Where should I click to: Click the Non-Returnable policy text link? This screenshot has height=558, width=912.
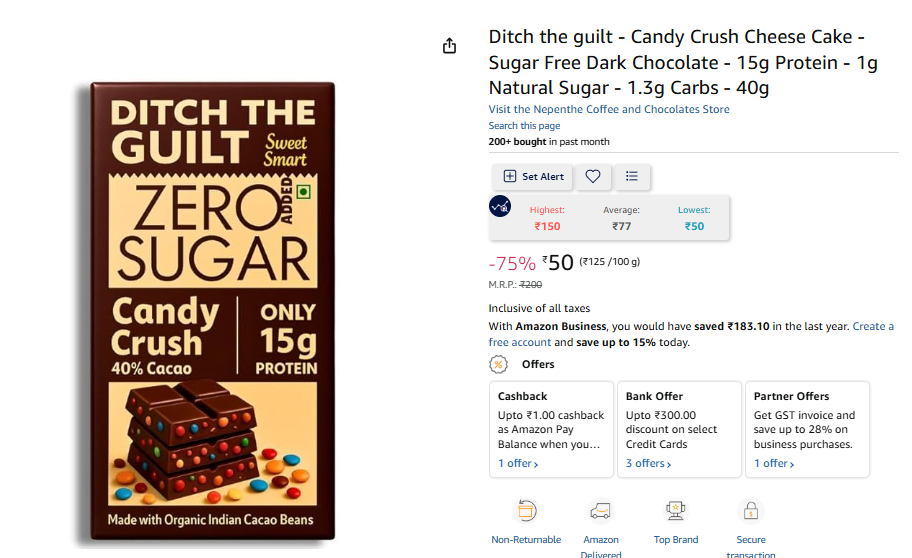[526, 540]
